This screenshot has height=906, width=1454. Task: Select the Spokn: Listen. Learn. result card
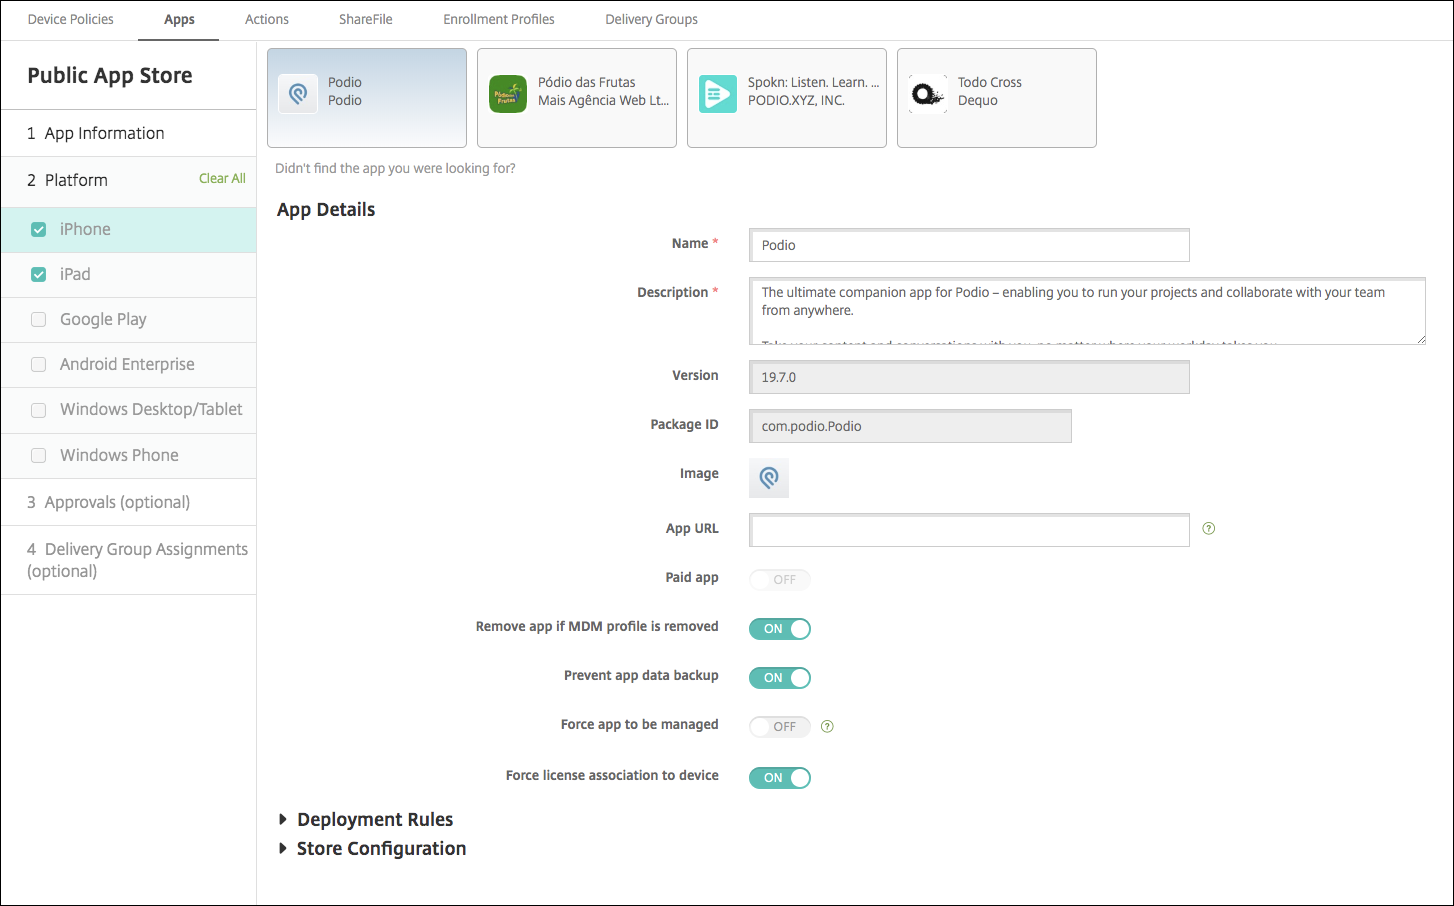(787, 98)
